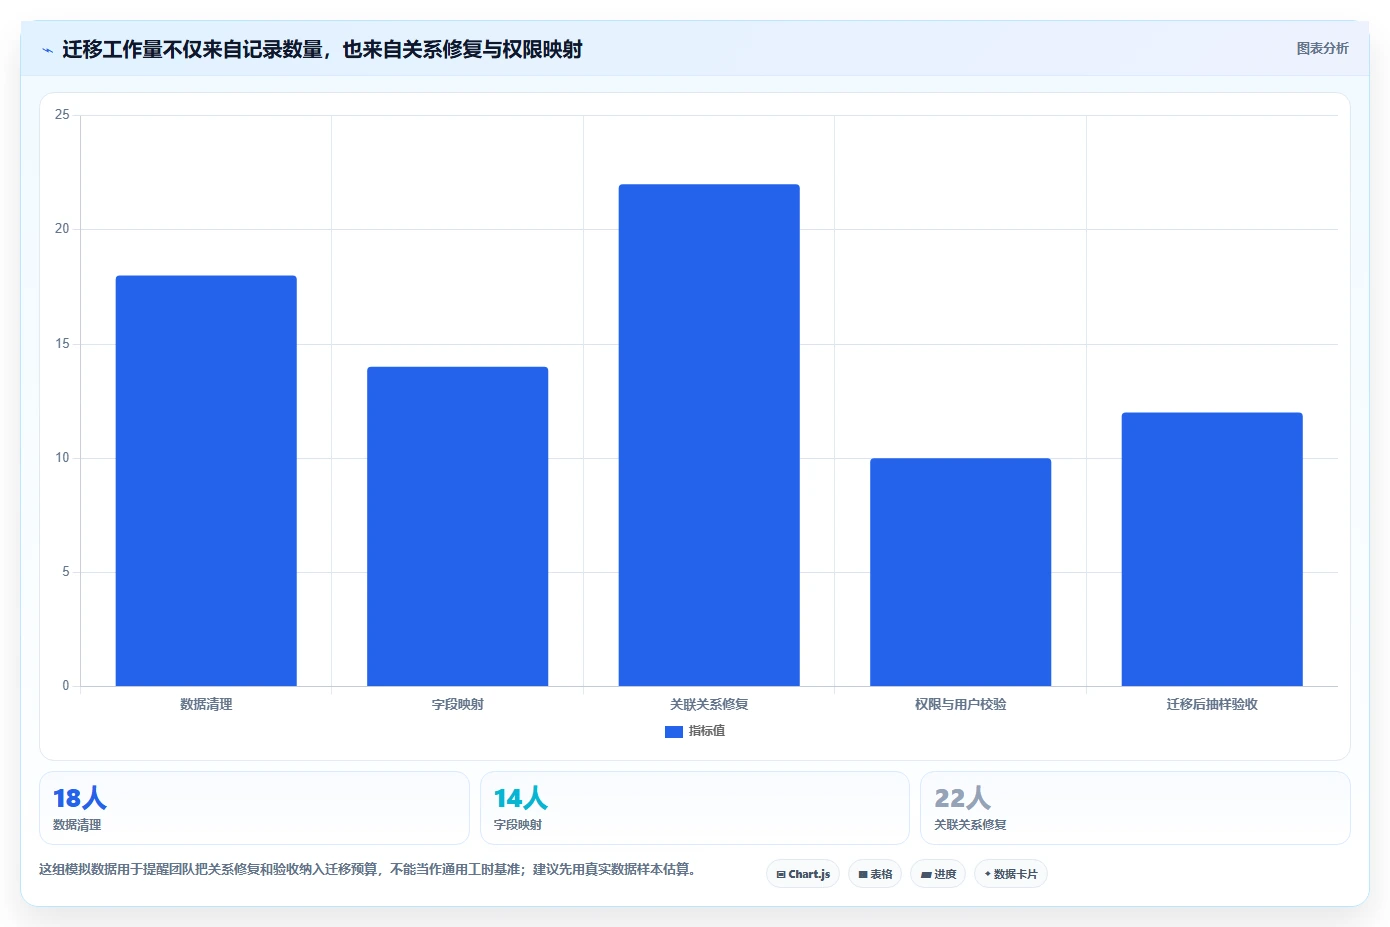This screenshot has width=1390, height=927.
Task: Click the 表格 tag chip
Action: (875, 874)
